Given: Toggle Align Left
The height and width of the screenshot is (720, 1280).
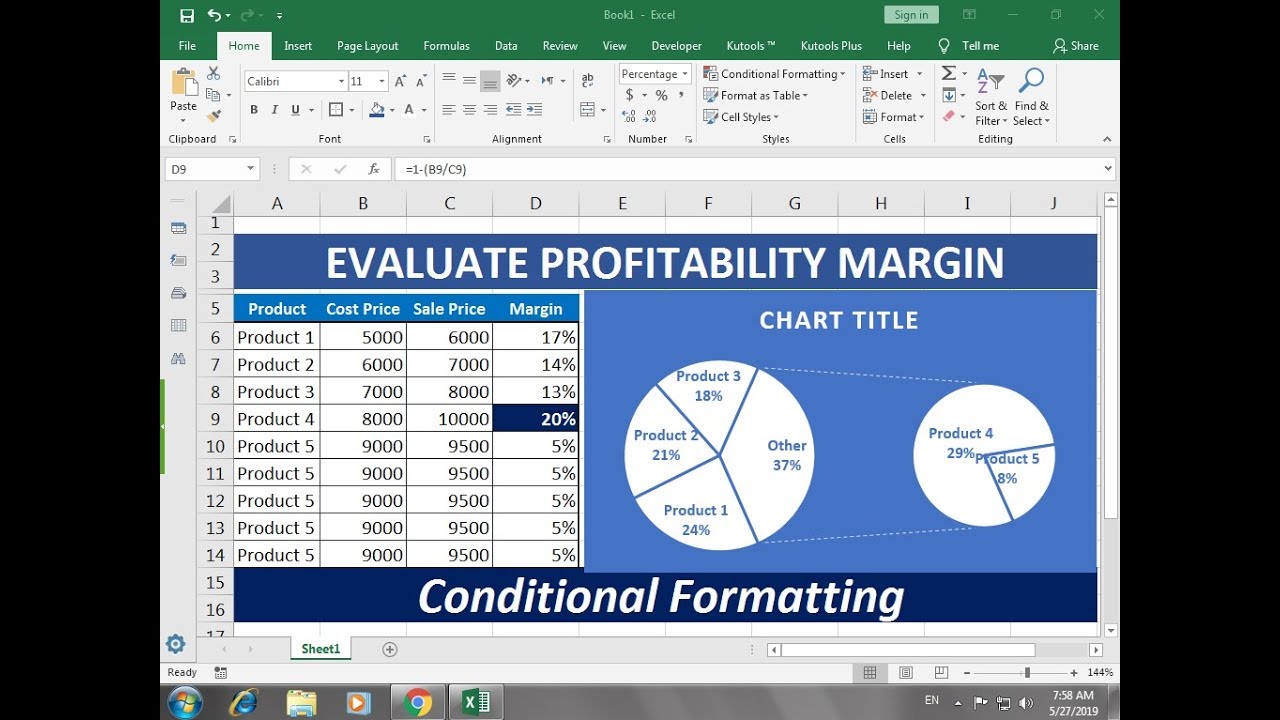Looking at the screenshot, I should (448, 110).
